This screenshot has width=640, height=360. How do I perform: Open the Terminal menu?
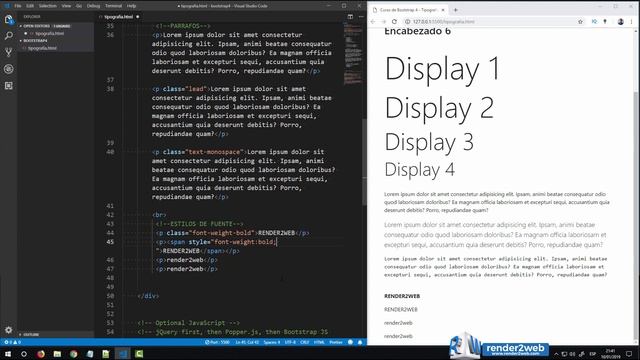coord(113,6)
